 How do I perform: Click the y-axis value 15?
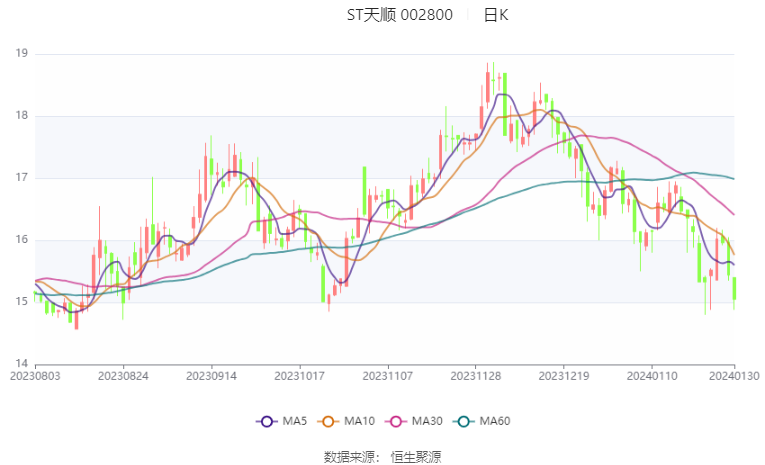[21, 302]
